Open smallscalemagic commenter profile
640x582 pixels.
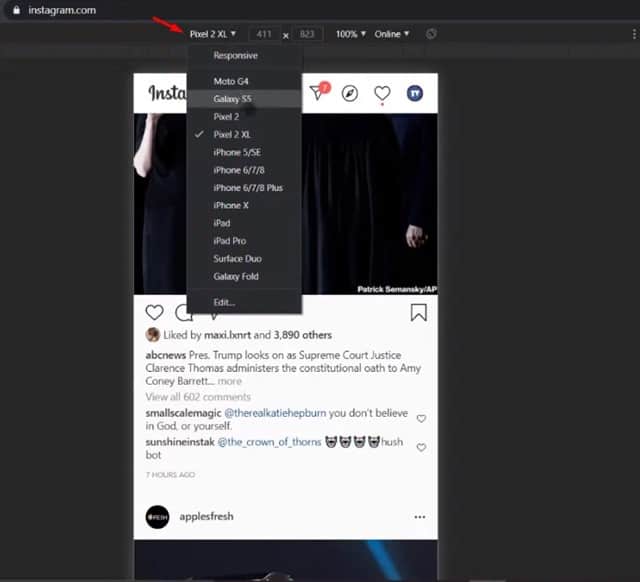click(x=183, y=413)
